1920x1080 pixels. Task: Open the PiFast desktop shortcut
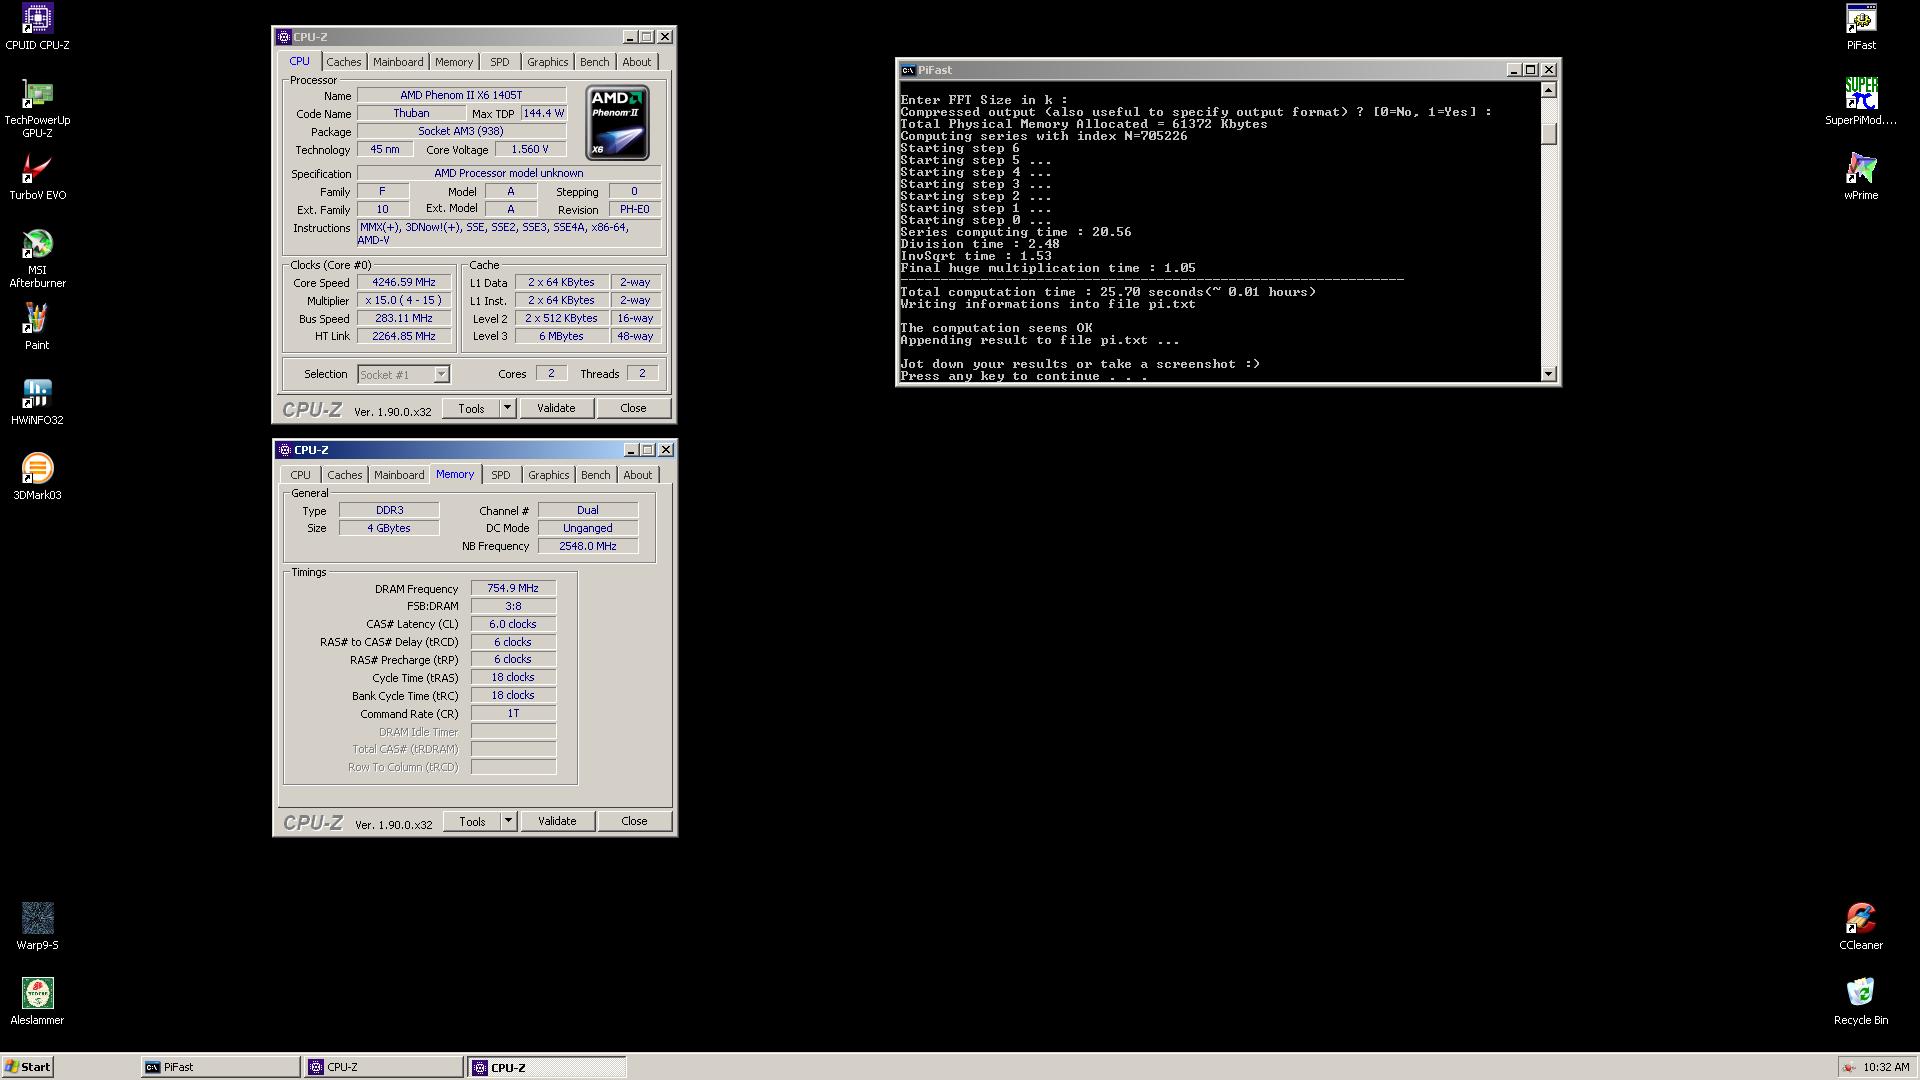[x=1861, y=27]
